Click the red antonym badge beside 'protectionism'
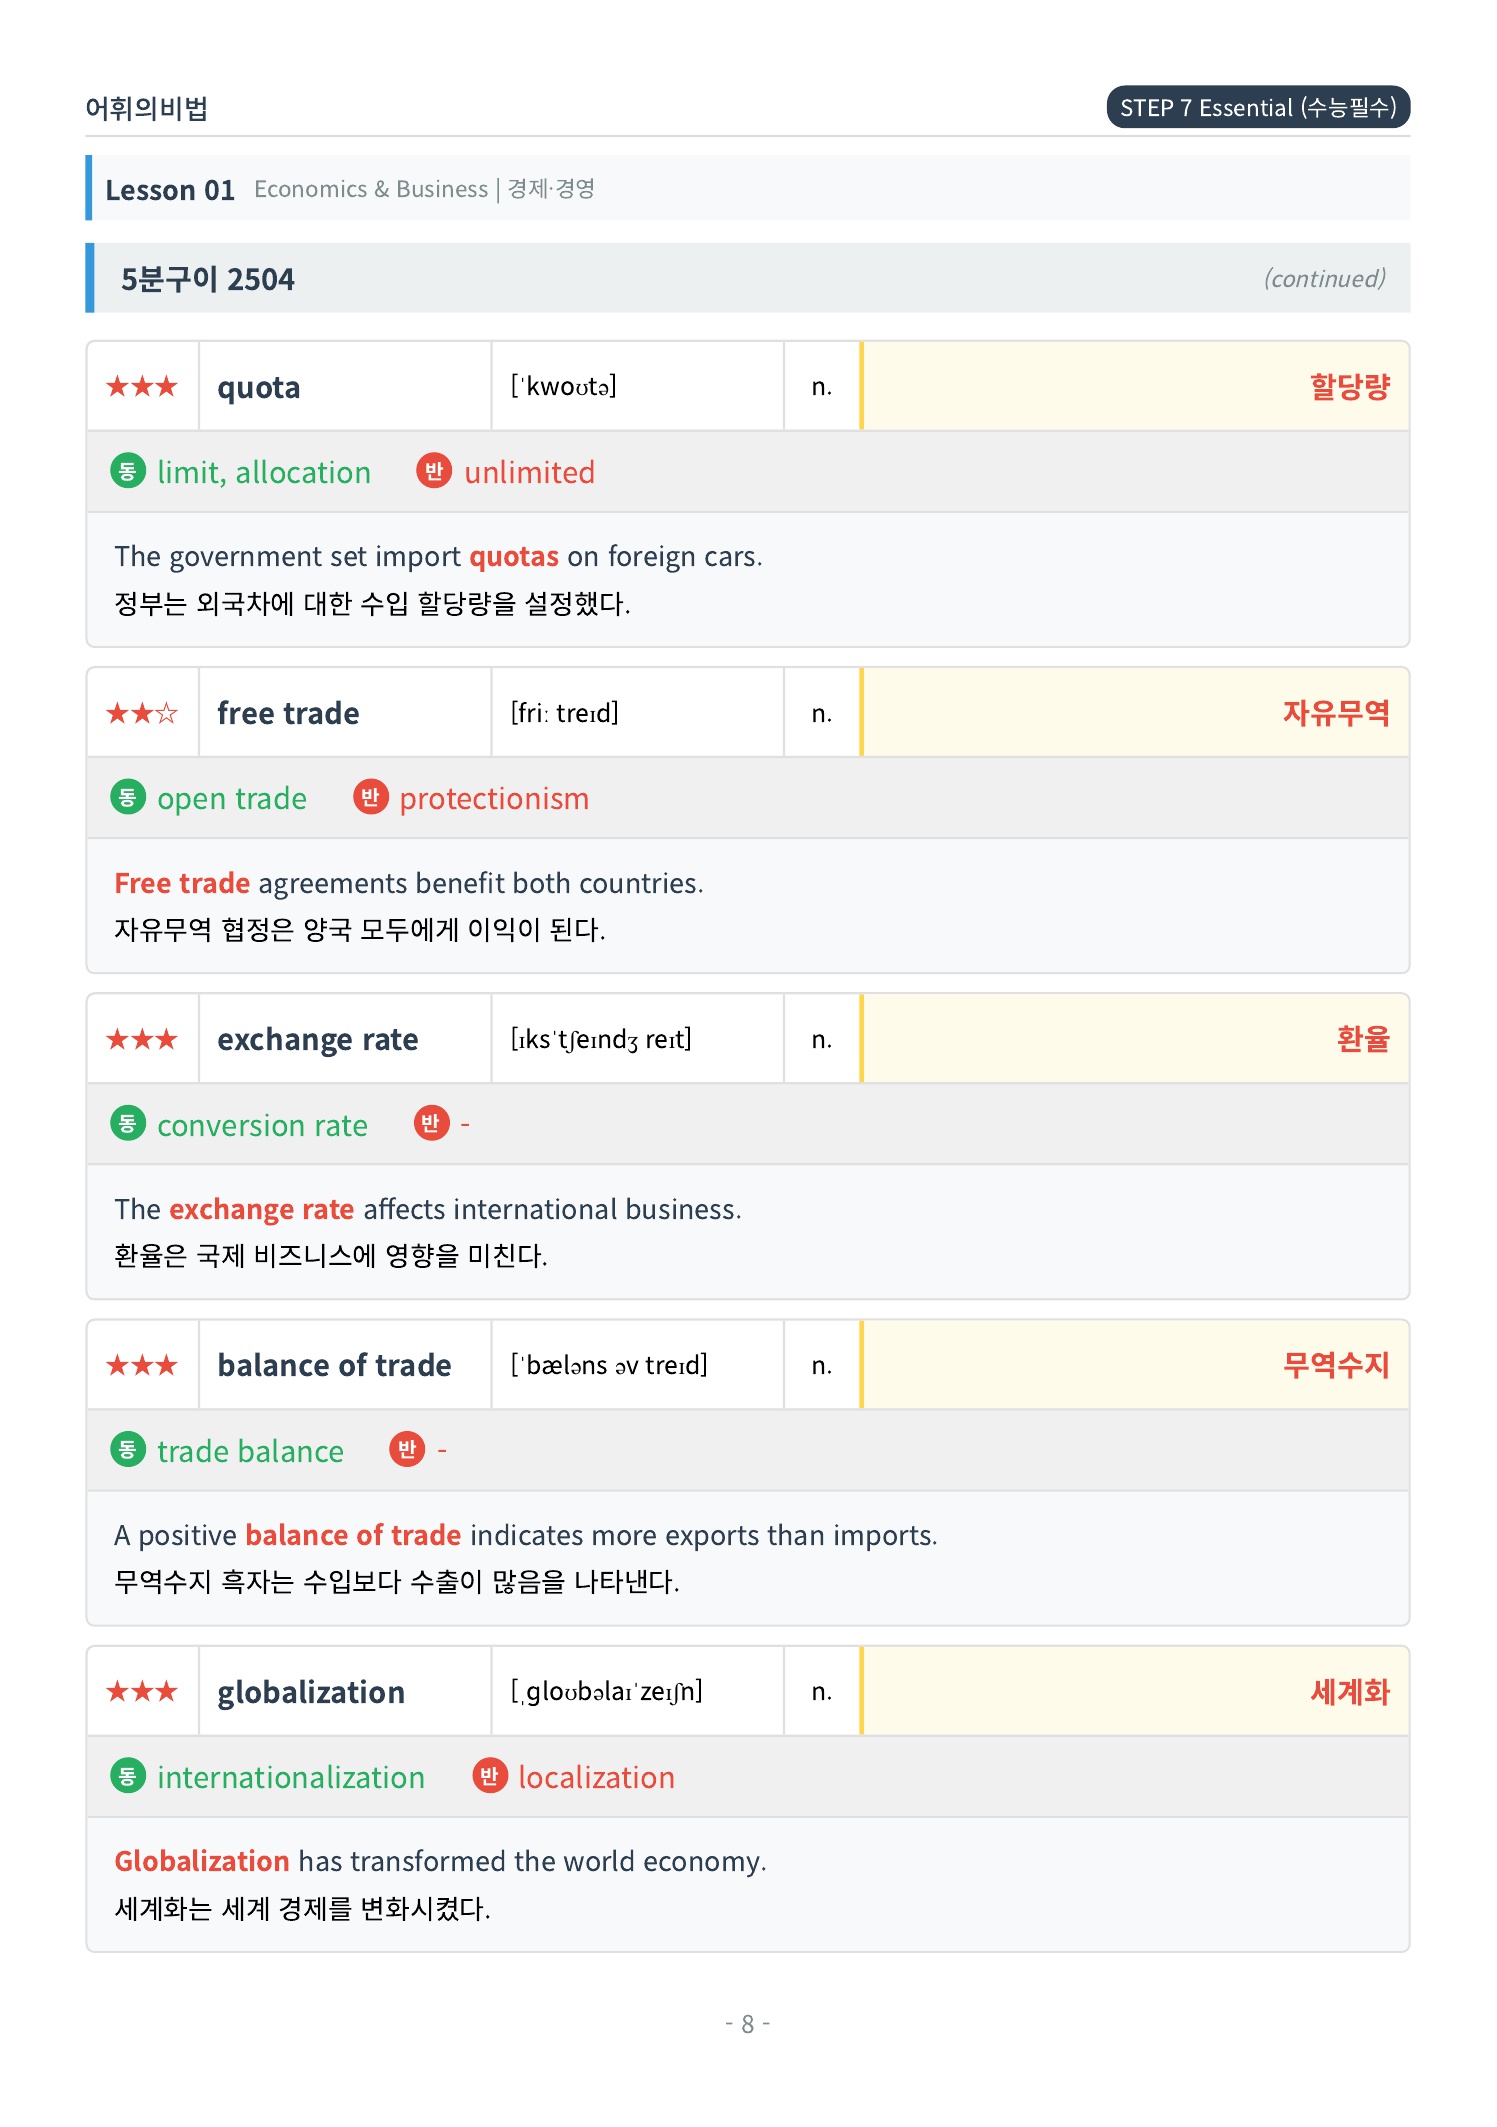1497x2127 pixels. point(370,797)
